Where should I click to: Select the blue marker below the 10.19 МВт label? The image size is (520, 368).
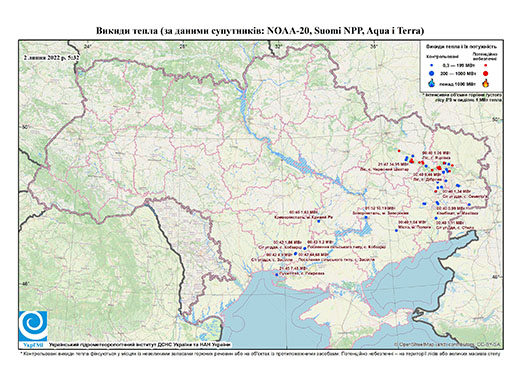pos(366,217)
